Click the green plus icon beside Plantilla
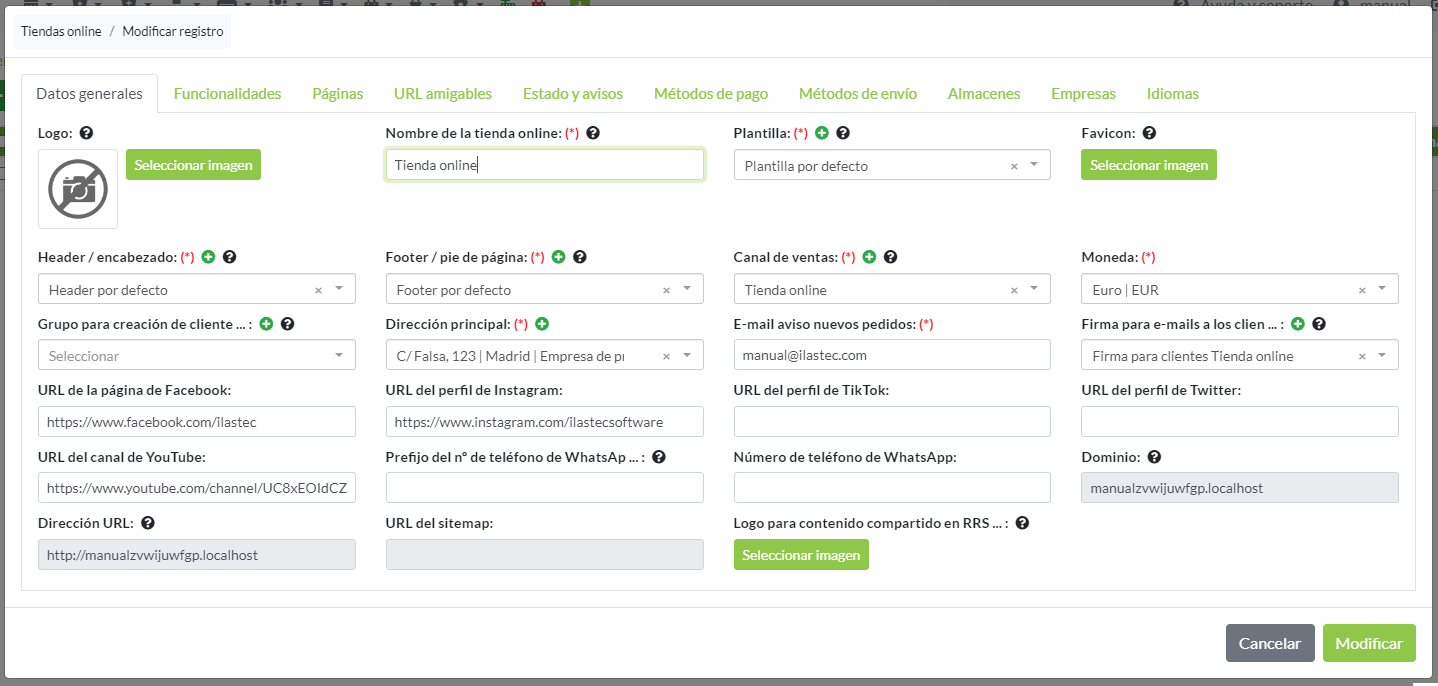This screenshot has width=1438, height=686. point(822,133)
